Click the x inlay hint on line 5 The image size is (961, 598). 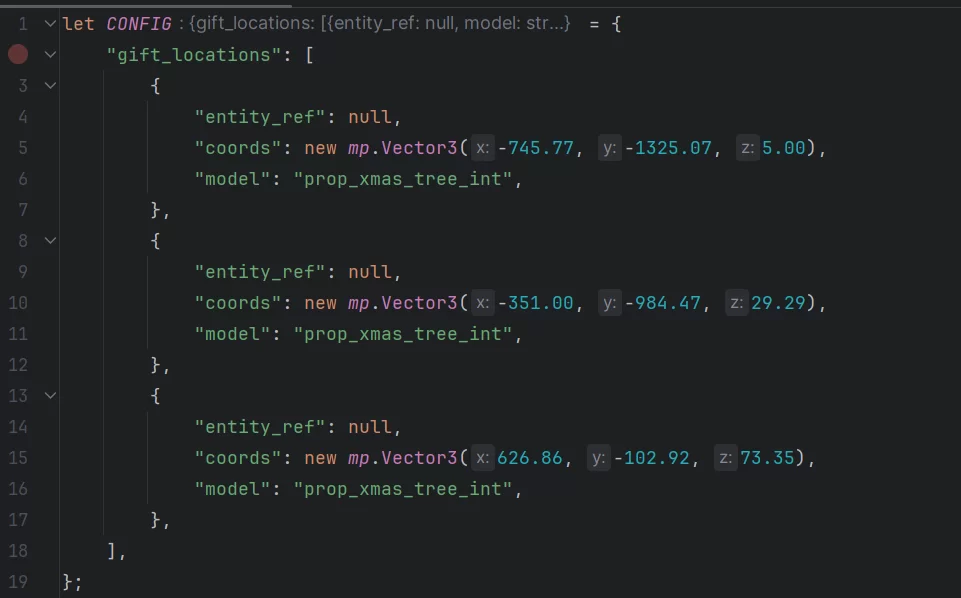click(x=482, y=147)
